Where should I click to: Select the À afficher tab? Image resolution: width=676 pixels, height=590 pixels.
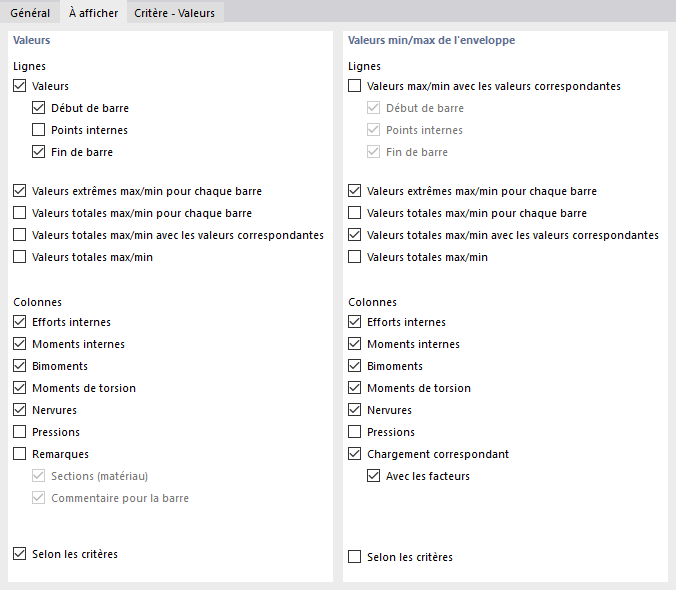(x=93, y=13)
